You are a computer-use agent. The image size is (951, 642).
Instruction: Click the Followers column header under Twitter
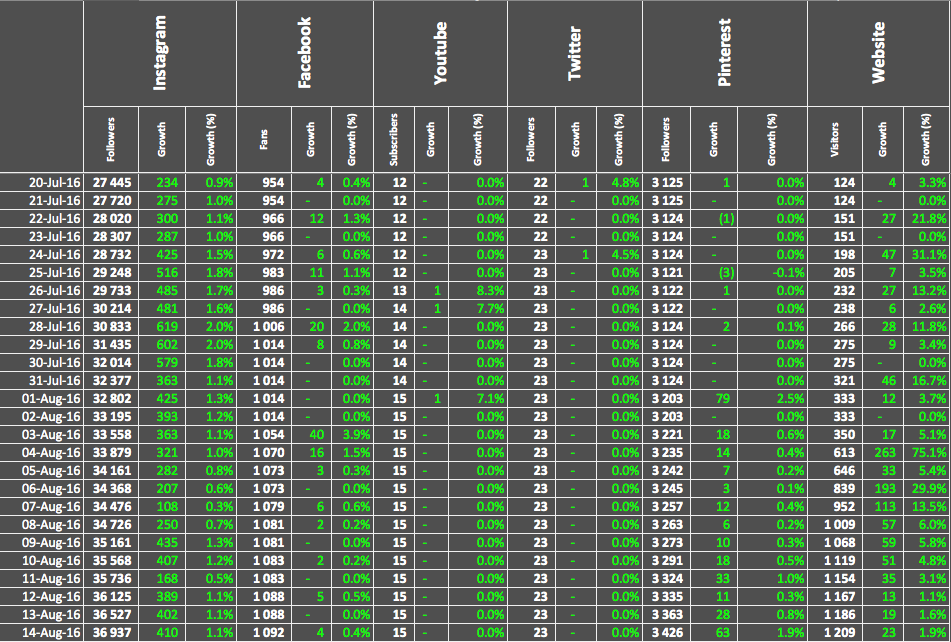tap(531, 139)
